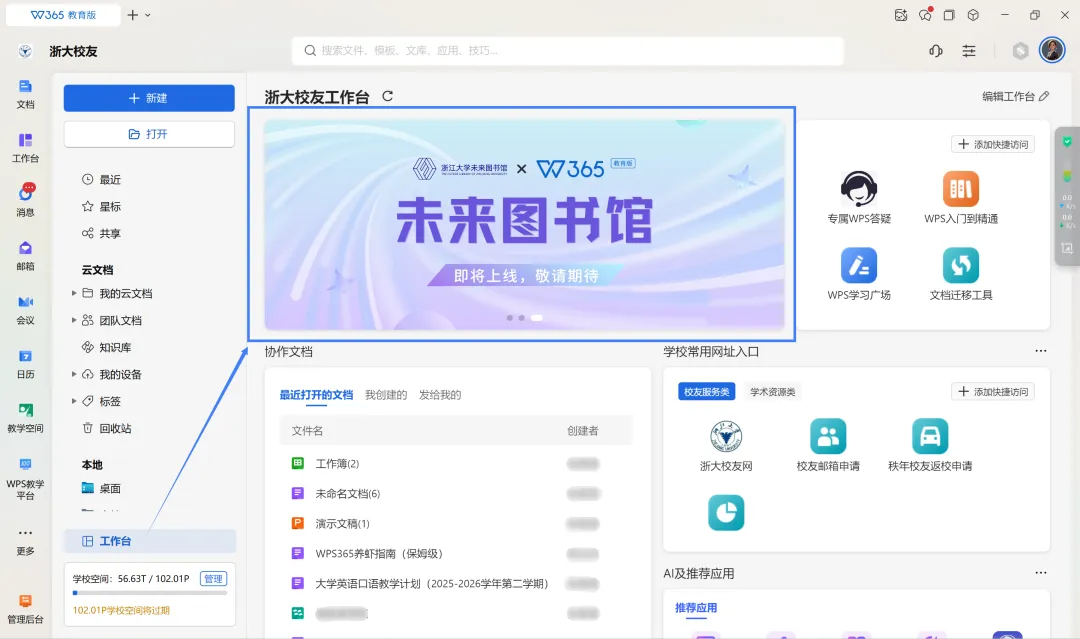Open 最近 in the navigation list
This screenshot has width=1080, height=639.
[x=101, y=180]
